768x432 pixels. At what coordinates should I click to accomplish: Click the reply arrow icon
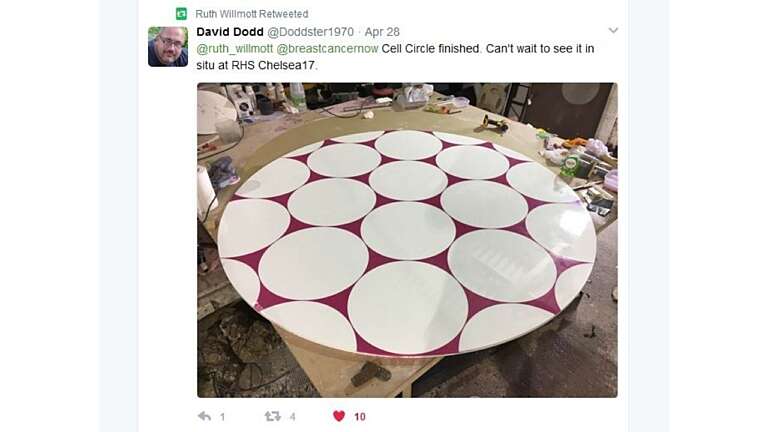coord(204,416)
